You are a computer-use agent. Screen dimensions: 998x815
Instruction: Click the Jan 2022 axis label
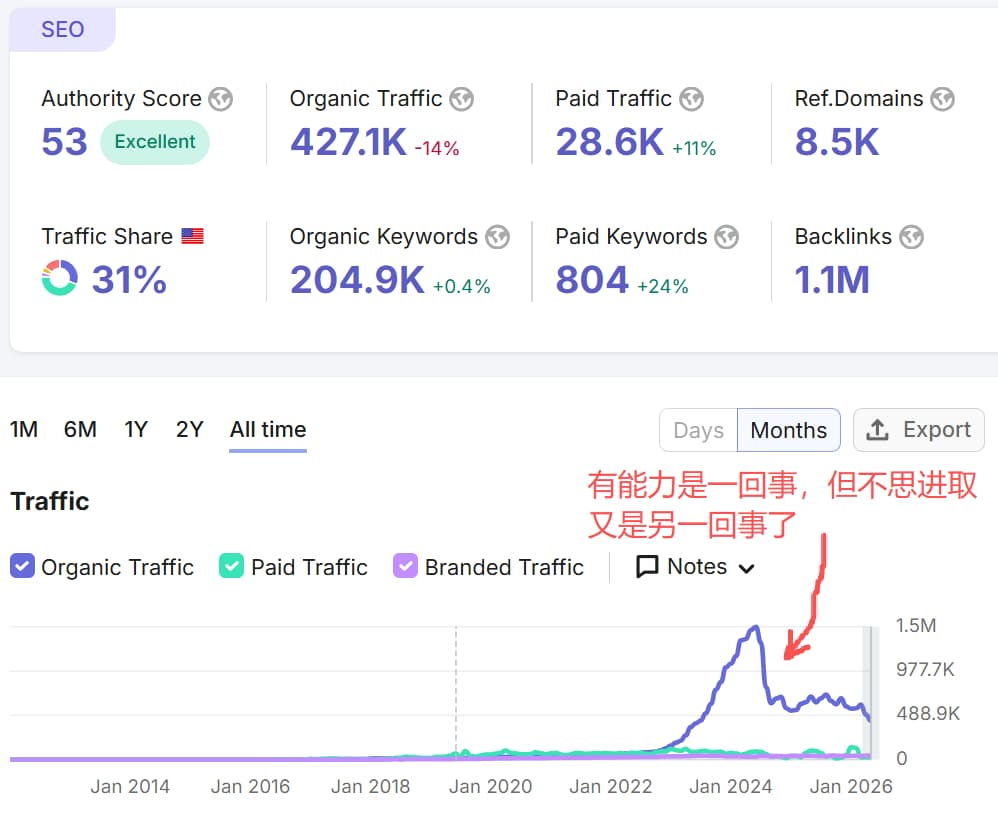610,787
